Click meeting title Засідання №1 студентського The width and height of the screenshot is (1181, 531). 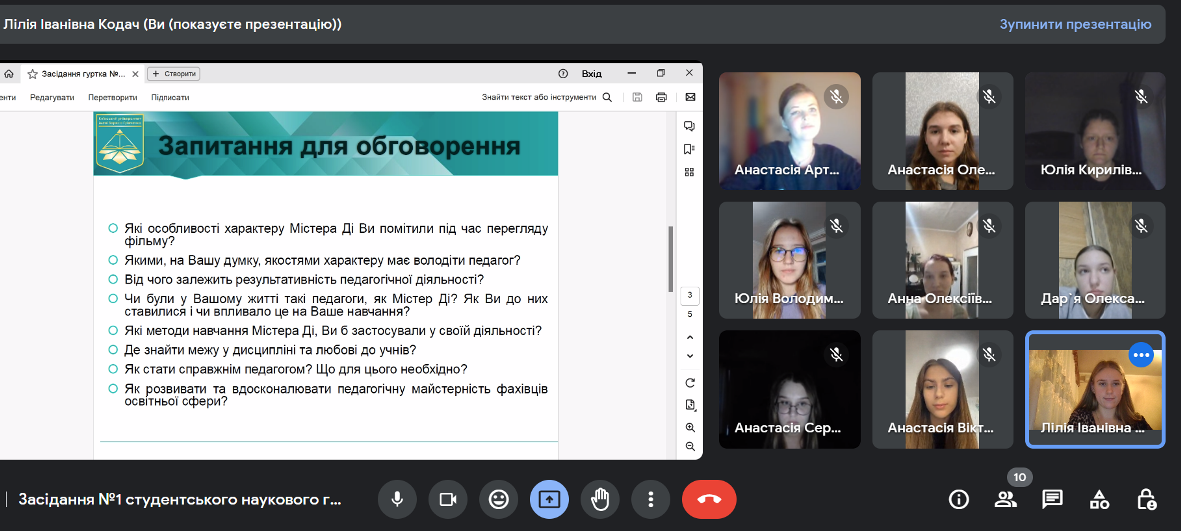coord(180,499)
